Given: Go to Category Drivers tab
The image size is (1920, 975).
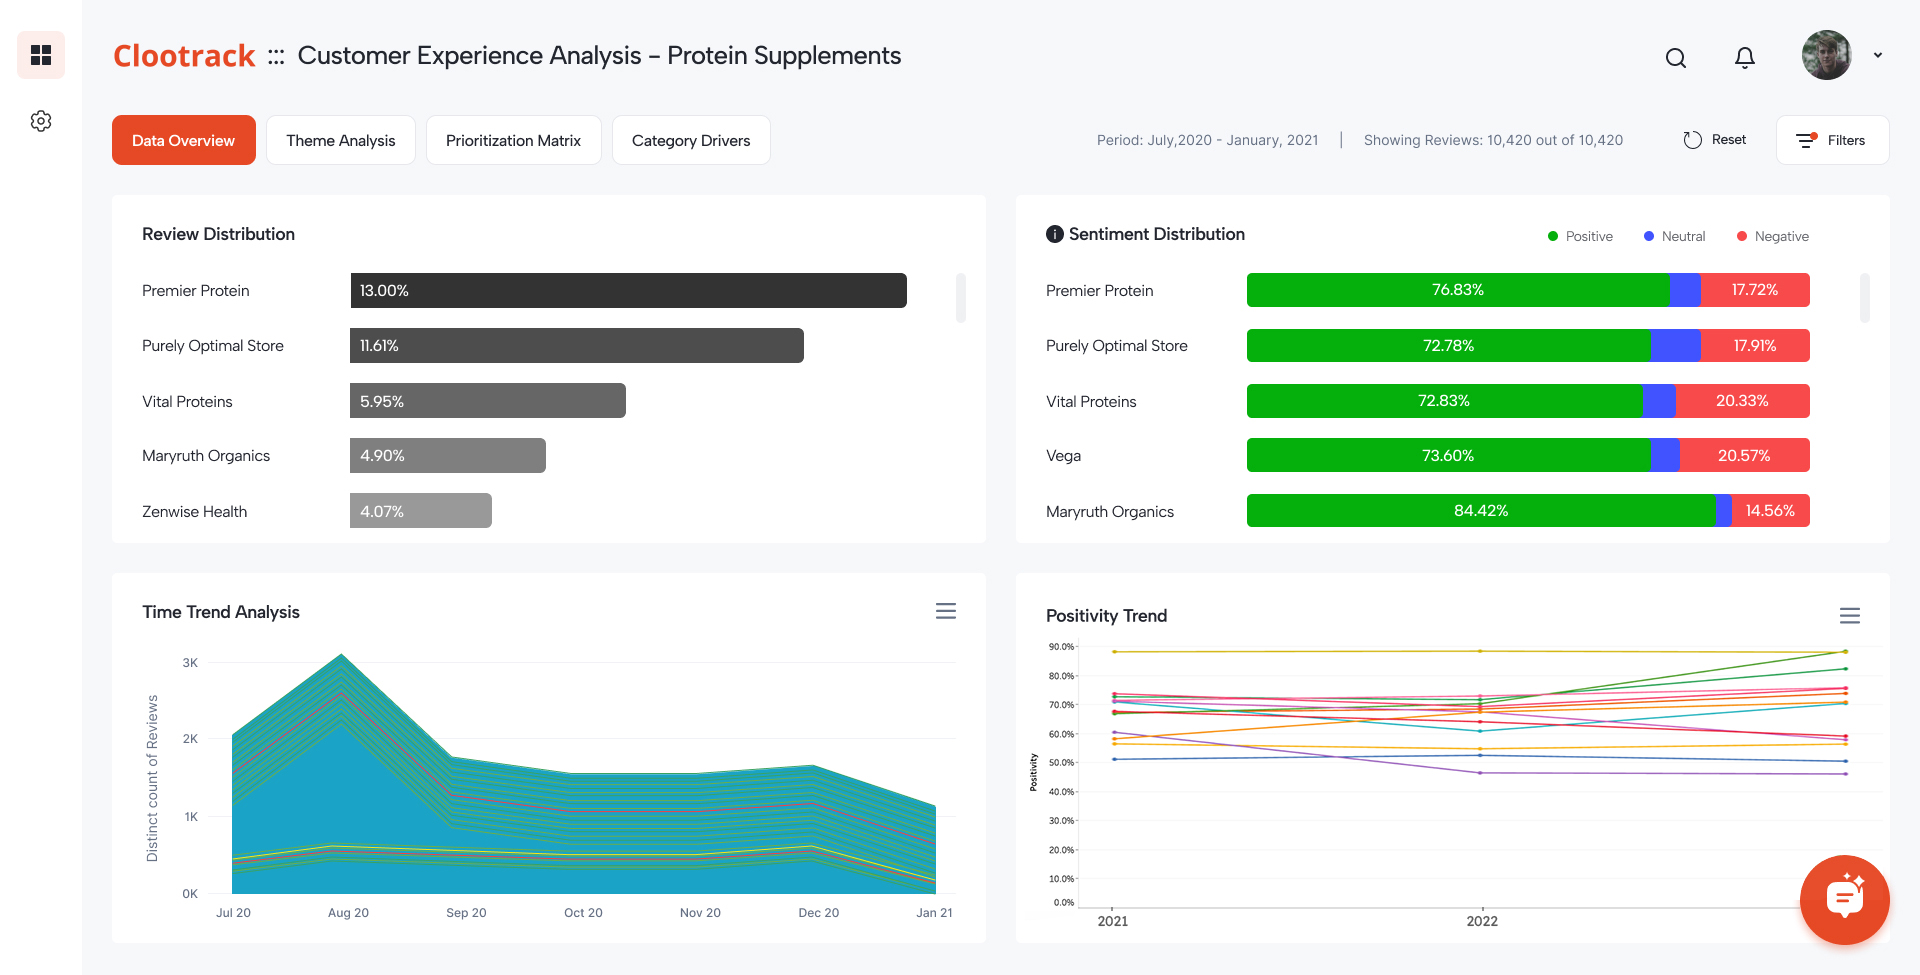Looking at the screenshot, I should [x=691, y=140].
